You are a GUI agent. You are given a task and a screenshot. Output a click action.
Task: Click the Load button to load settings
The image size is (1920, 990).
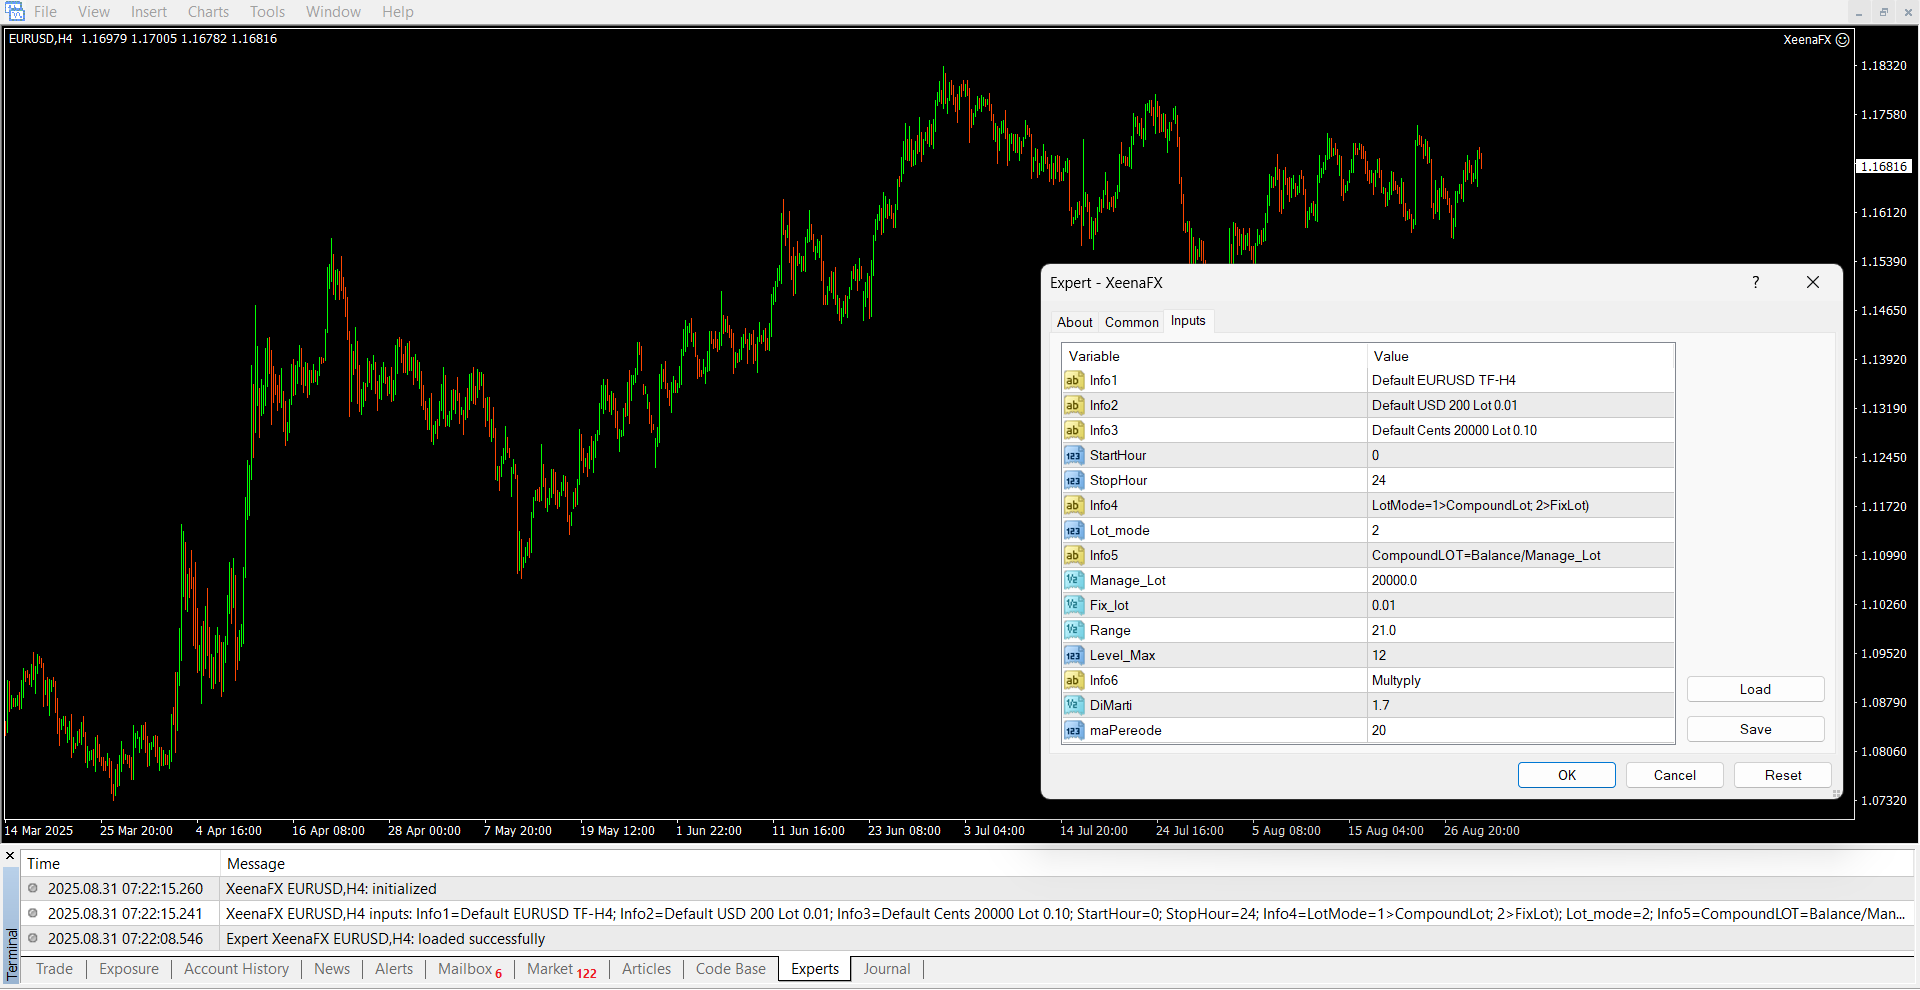pos(1754,689)
